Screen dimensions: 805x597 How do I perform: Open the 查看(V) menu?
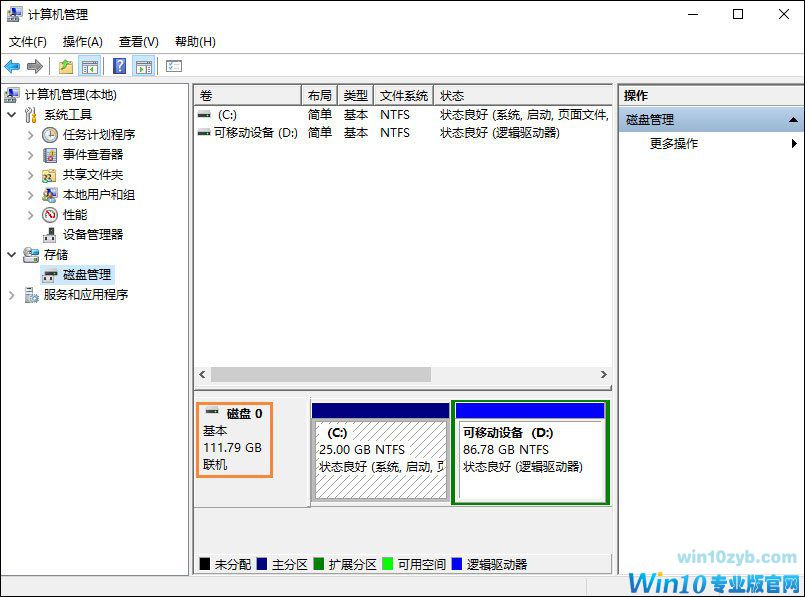(x=135, y=41)
